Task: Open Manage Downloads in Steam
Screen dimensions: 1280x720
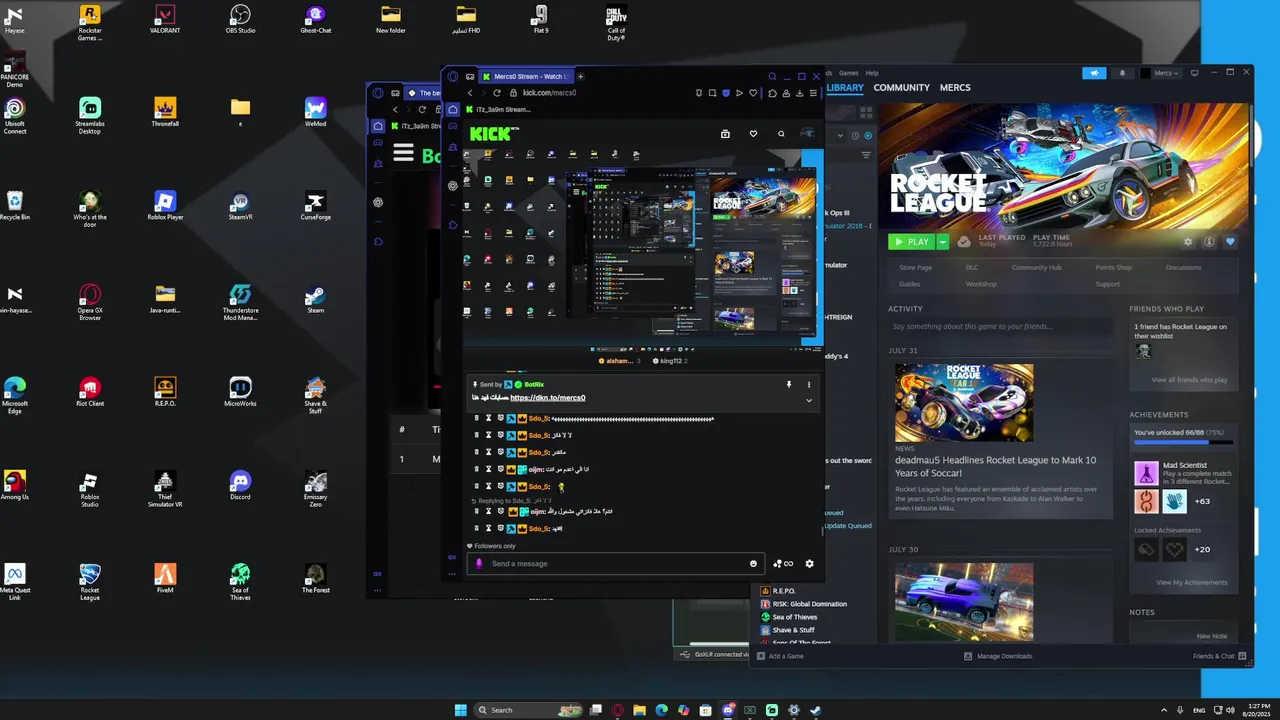Action: point(998,656)
